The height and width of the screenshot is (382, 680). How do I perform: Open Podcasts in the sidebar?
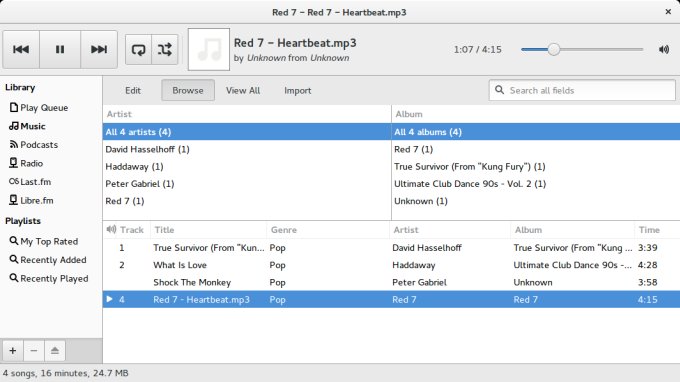(x=34, y=145)
